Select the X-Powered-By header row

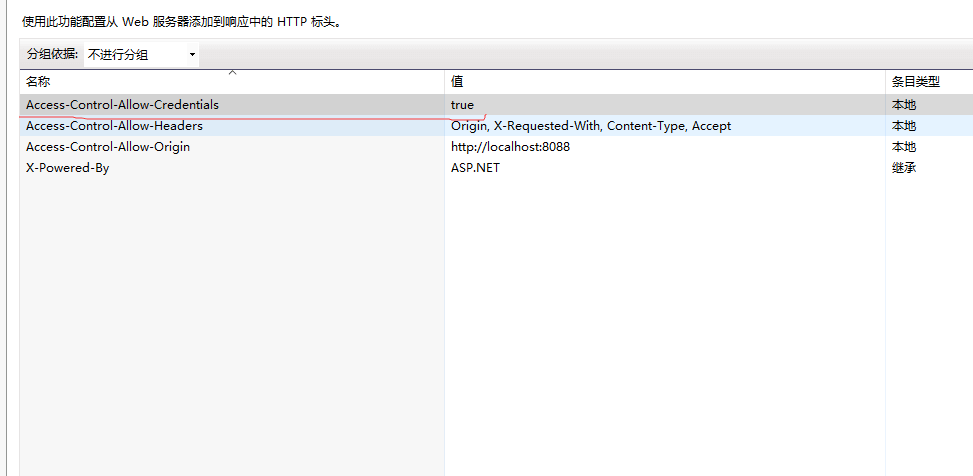coord(67,168)
